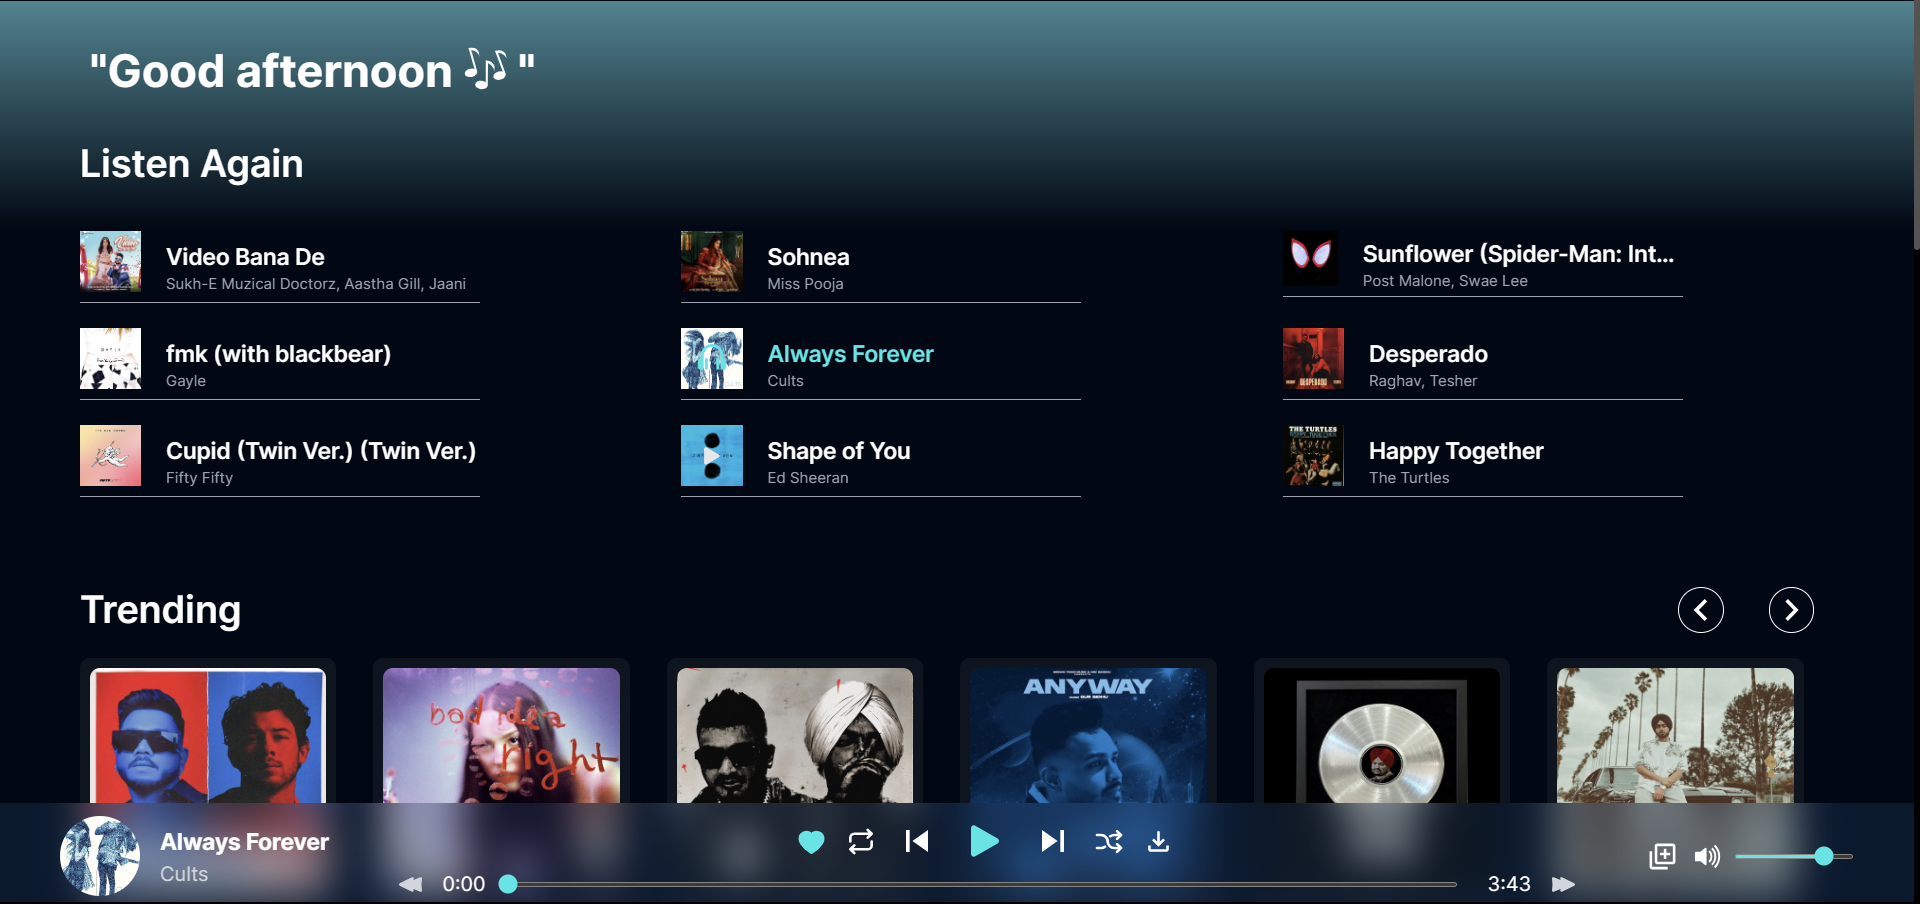Open the Desperado album cover
Viewport: 1920px width, 904px height.
(1313, 358)
